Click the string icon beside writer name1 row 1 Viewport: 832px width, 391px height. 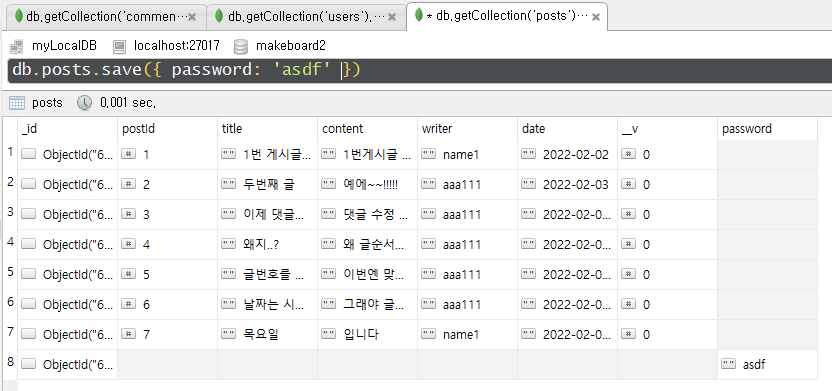pyautogui.click(x=429, y=154)
